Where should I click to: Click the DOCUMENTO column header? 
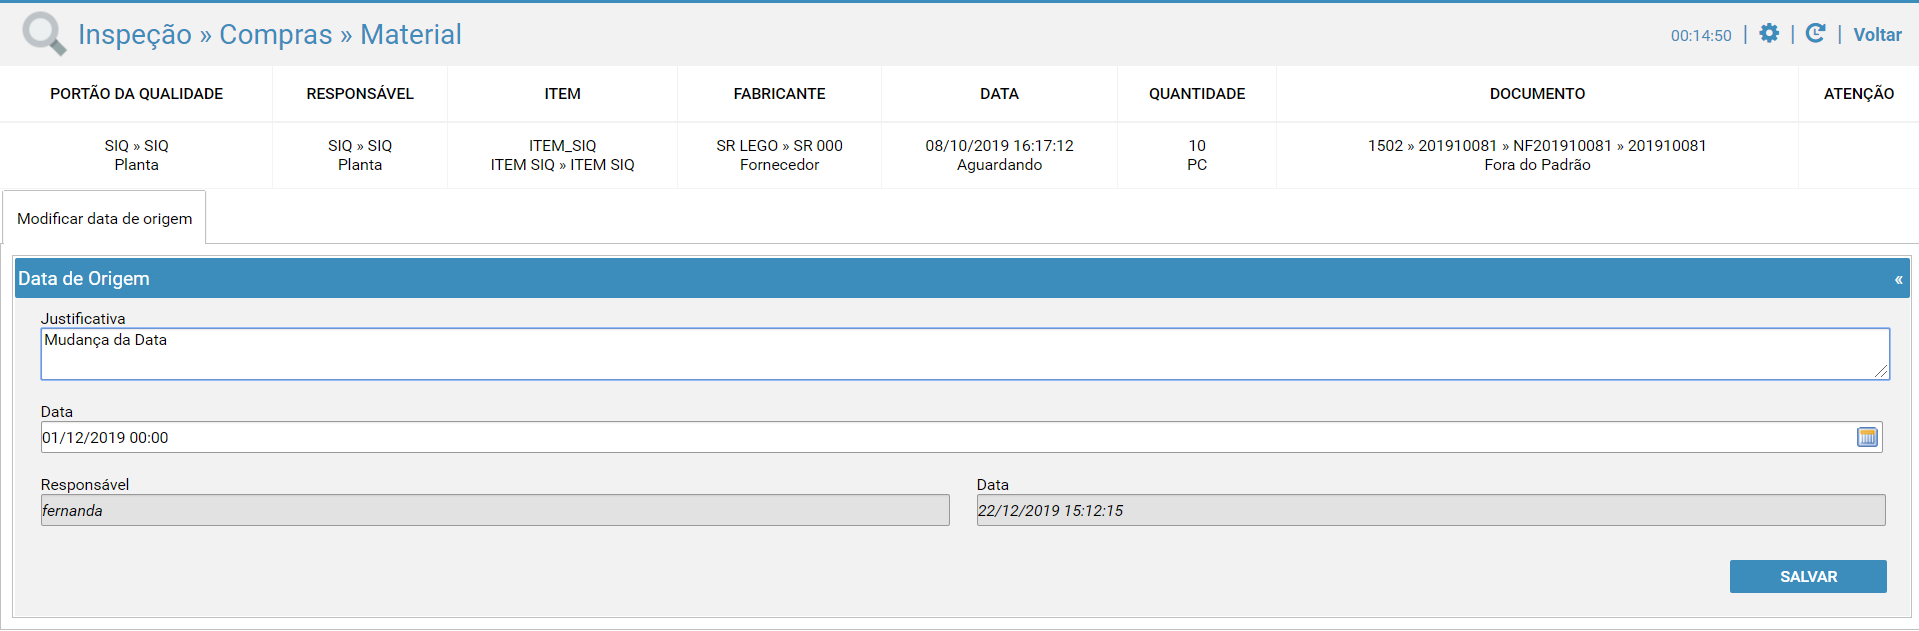1537,94
